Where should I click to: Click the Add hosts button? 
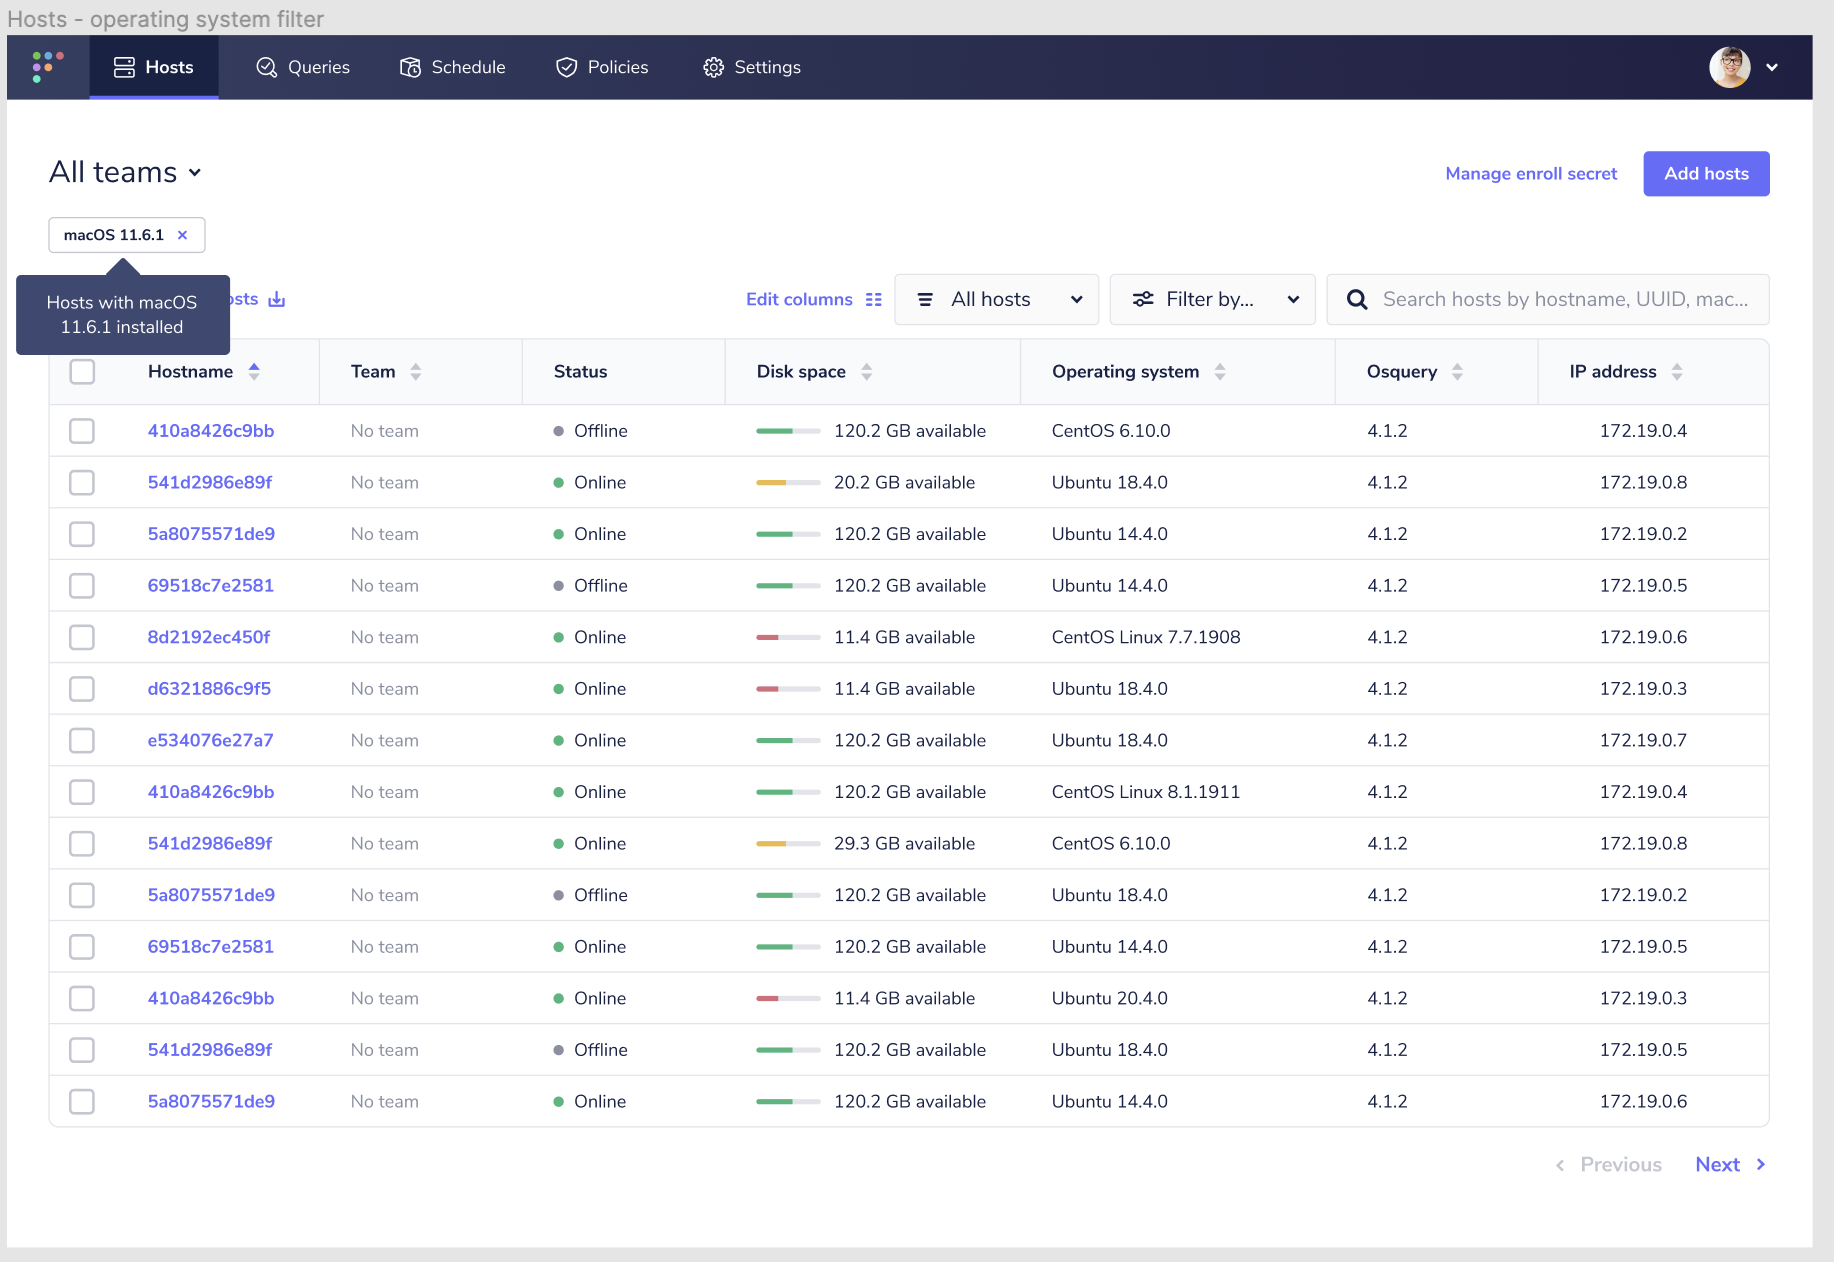(1706, 173)
